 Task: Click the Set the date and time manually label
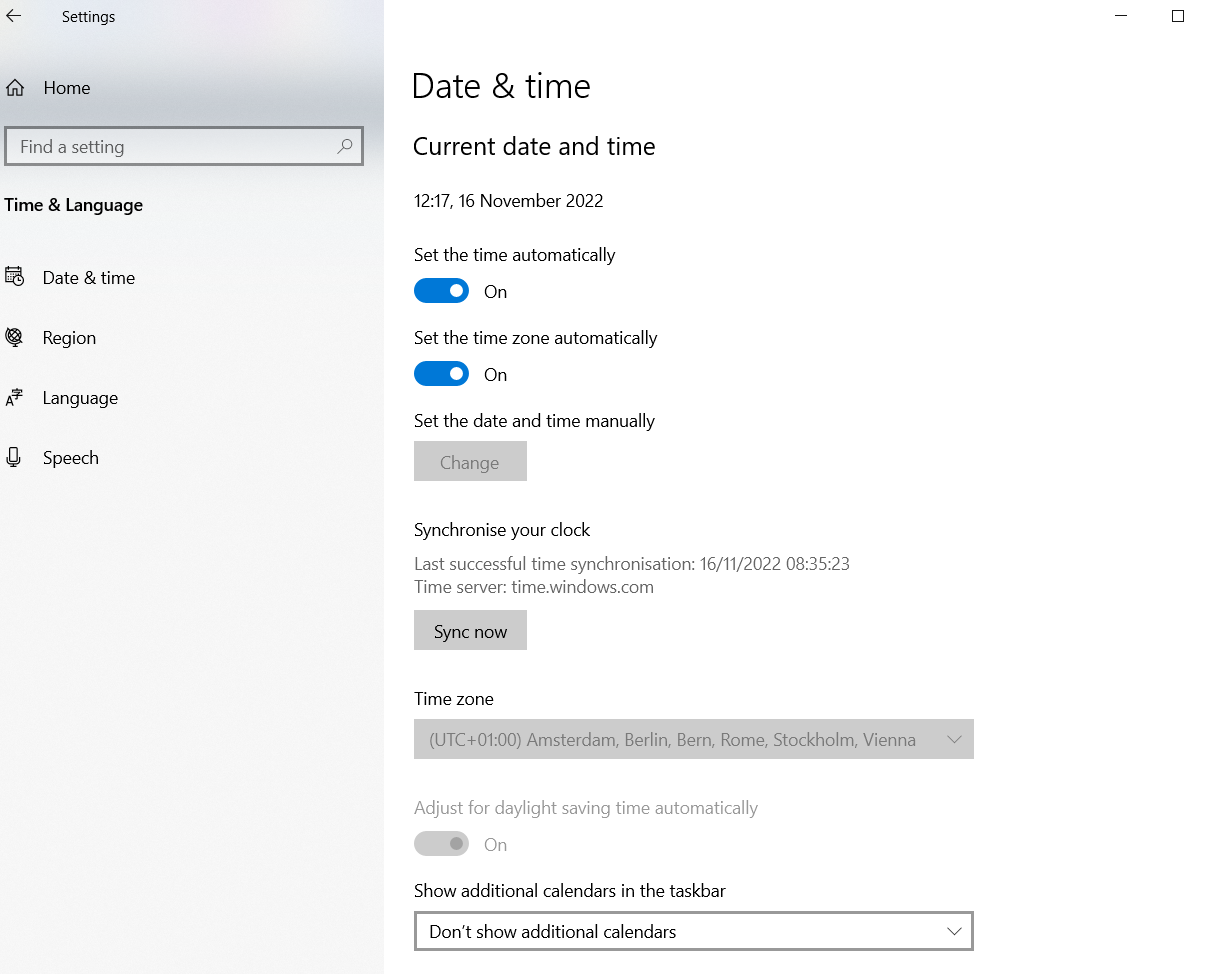click(534, 421)
